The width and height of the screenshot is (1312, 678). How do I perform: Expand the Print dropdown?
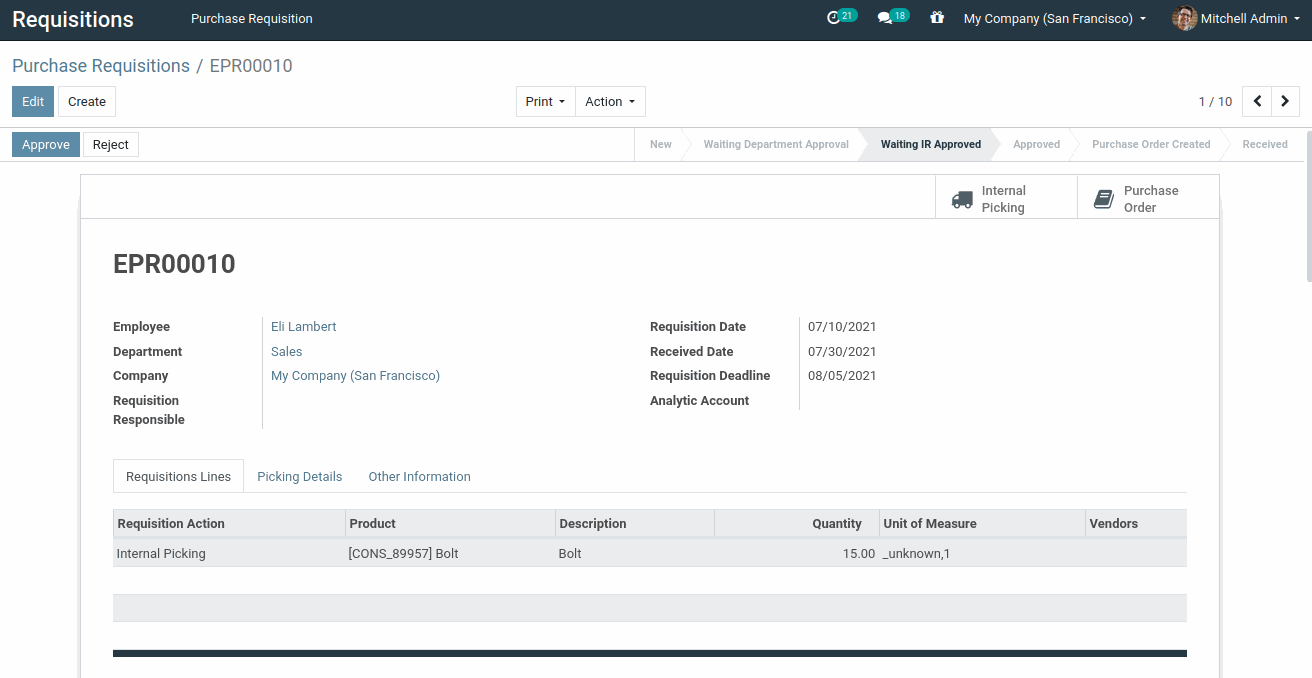click(545, 101)
